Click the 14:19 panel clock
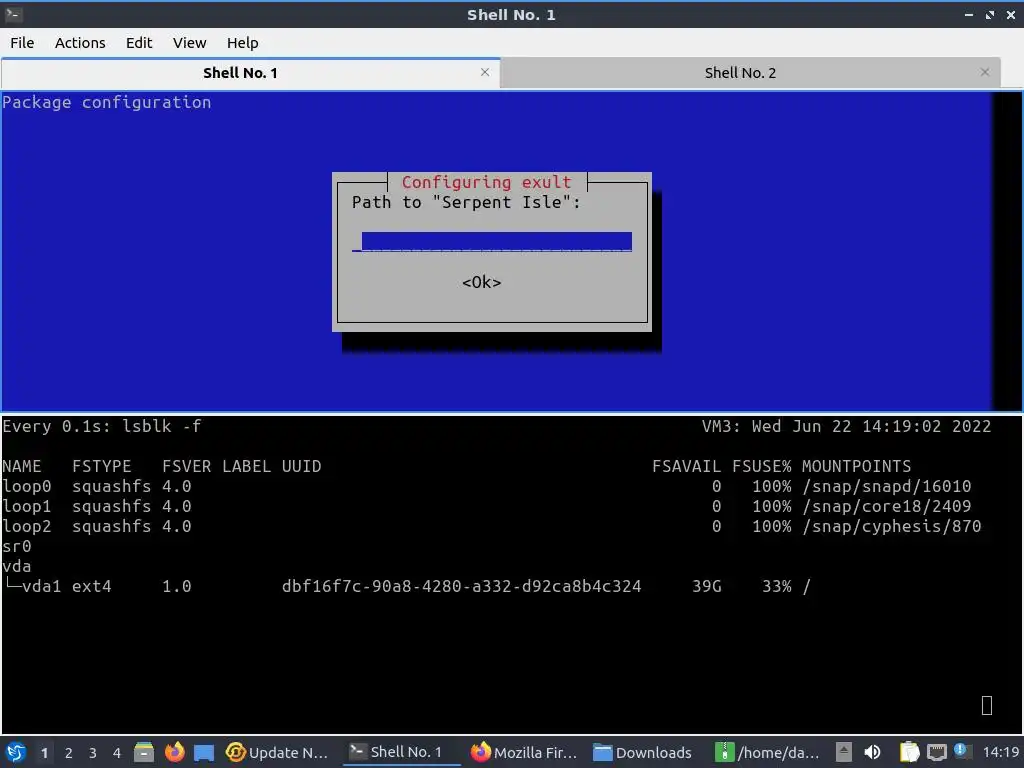Viewport: 1024px width, 768px height. (1000, 752)
